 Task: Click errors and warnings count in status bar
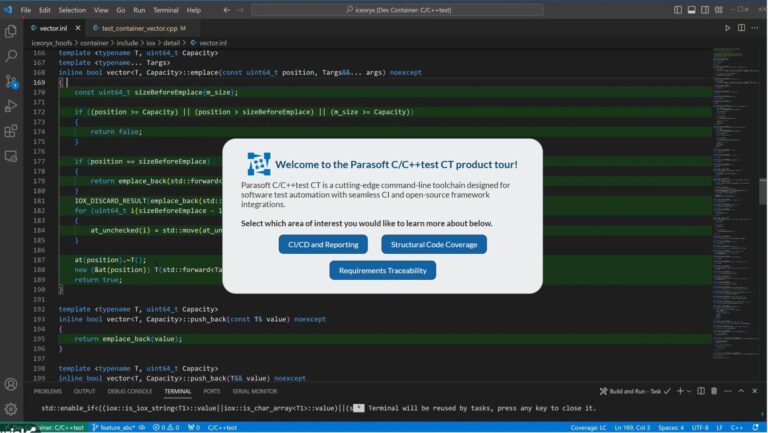pyautogui.click(x=166, y=428)
